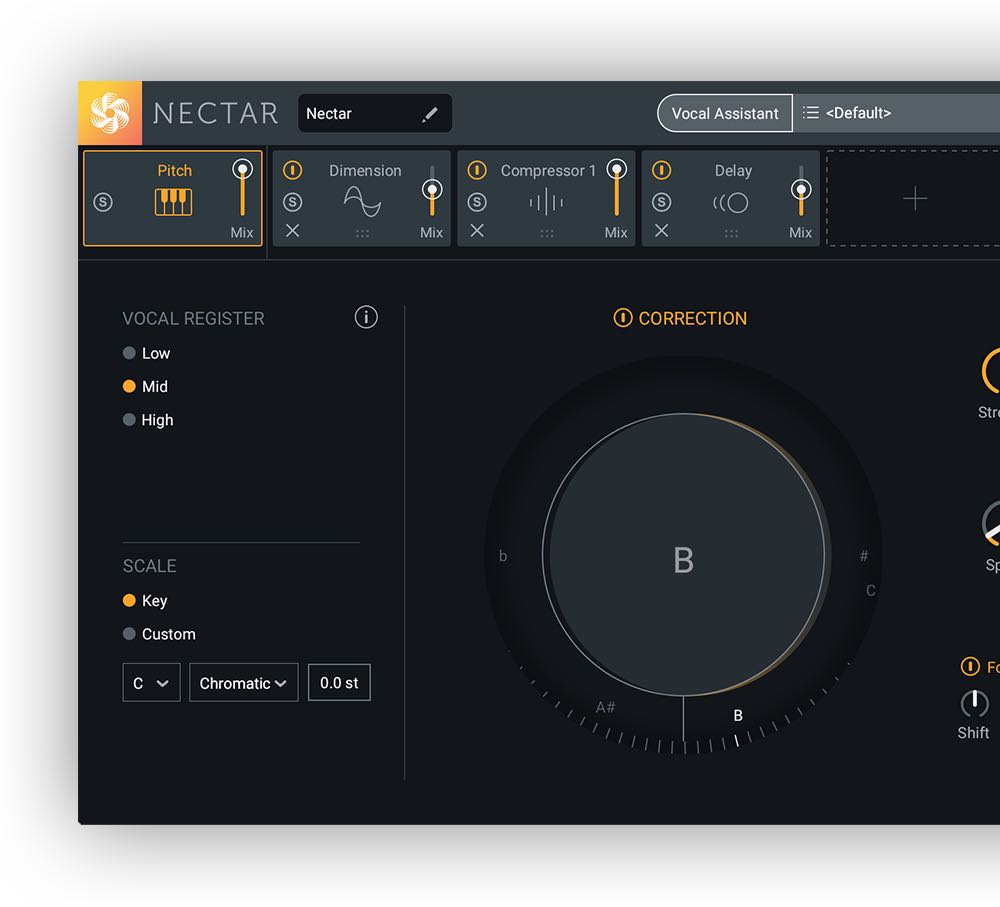Remove the Delay module with X
Screen dimensions: 1000x907
(x=661, y=231)
